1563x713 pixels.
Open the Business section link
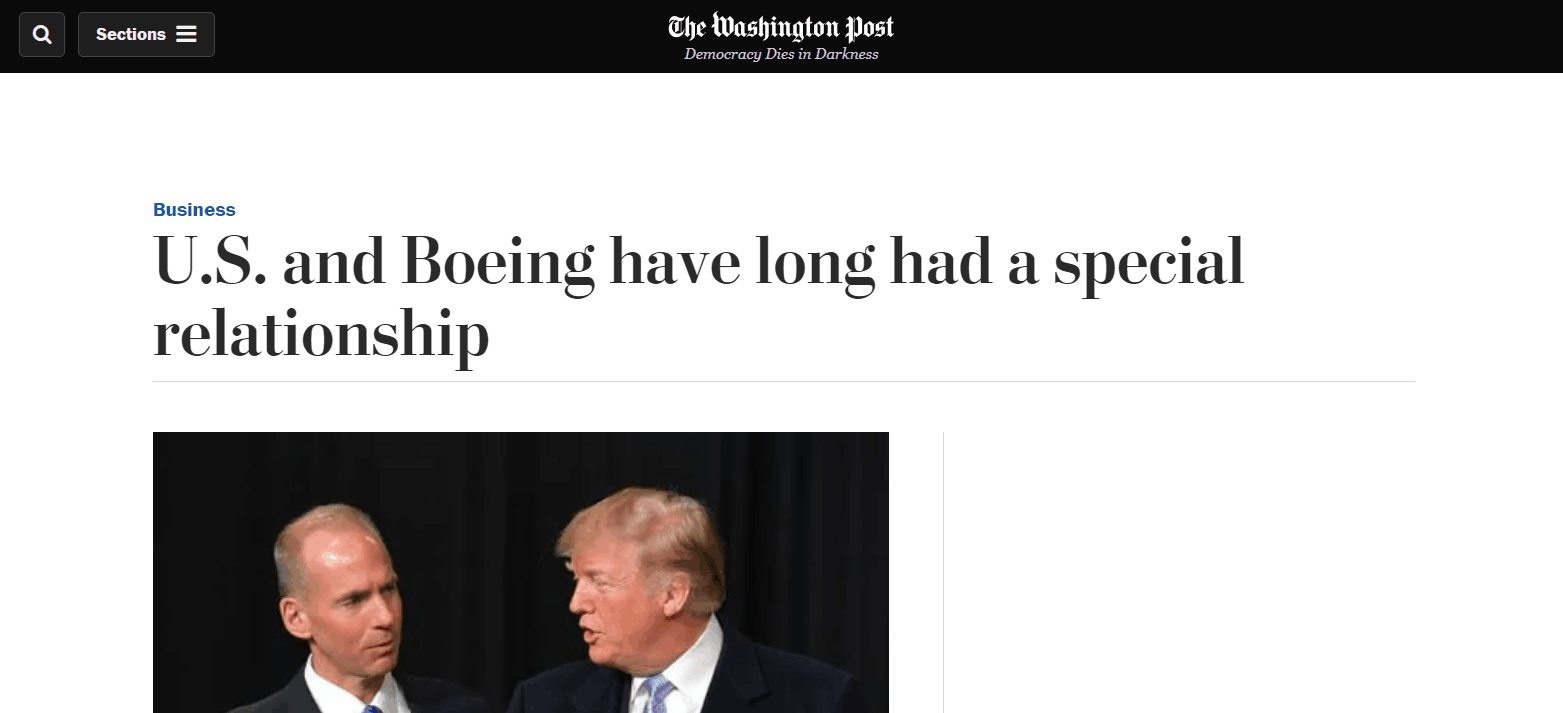coord(194,210)
